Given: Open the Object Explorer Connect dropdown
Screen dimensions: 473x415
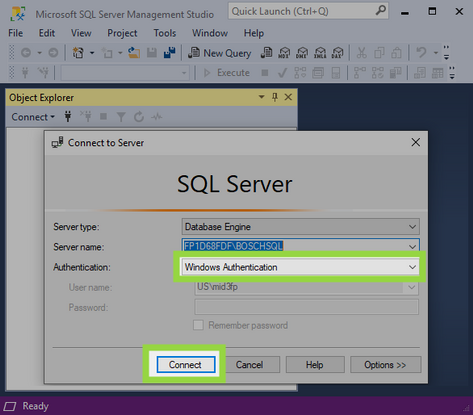Looking at the screenshot, I should pos(33,117).
